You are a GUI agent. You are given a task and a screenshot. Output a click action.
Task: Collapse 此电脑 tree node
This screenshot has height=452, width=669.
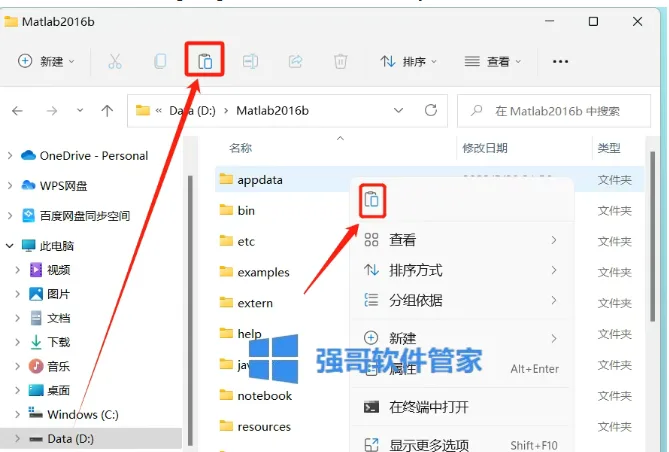coord(9,246)
